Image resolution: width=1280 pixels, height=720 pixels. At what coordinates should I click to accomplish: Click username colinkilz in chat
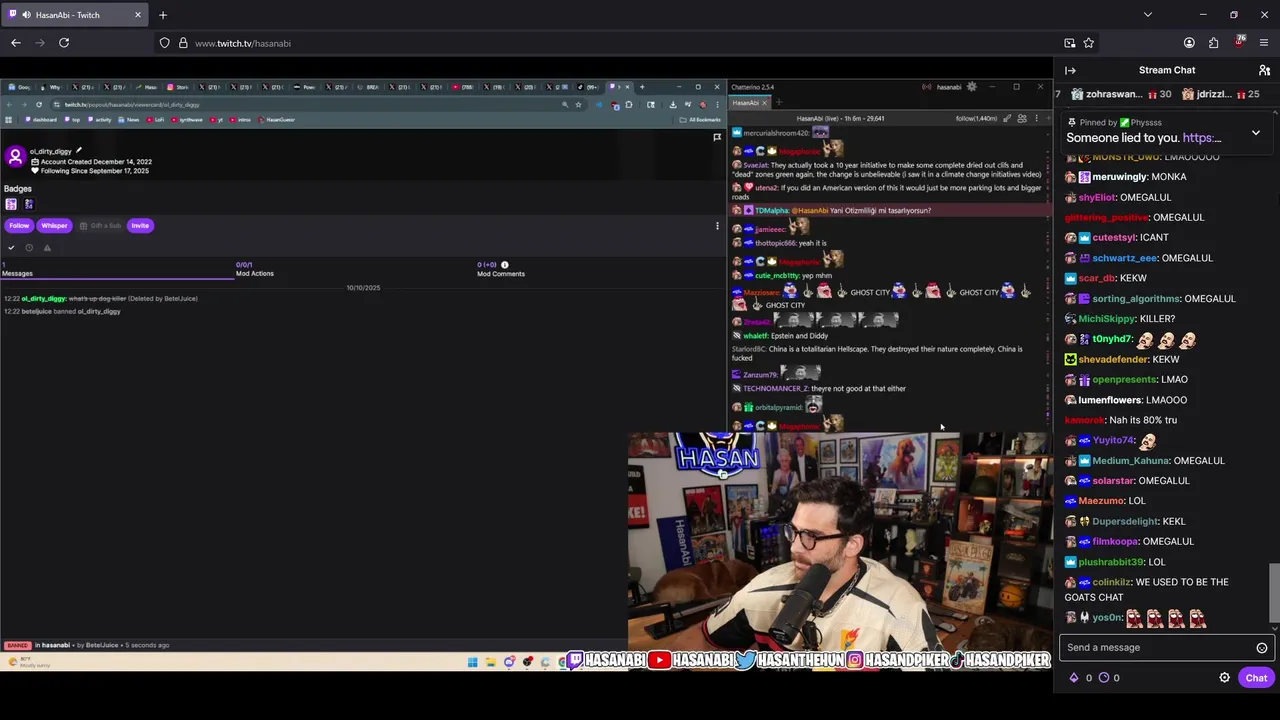pyautogui.click(x=1111, y=582)
